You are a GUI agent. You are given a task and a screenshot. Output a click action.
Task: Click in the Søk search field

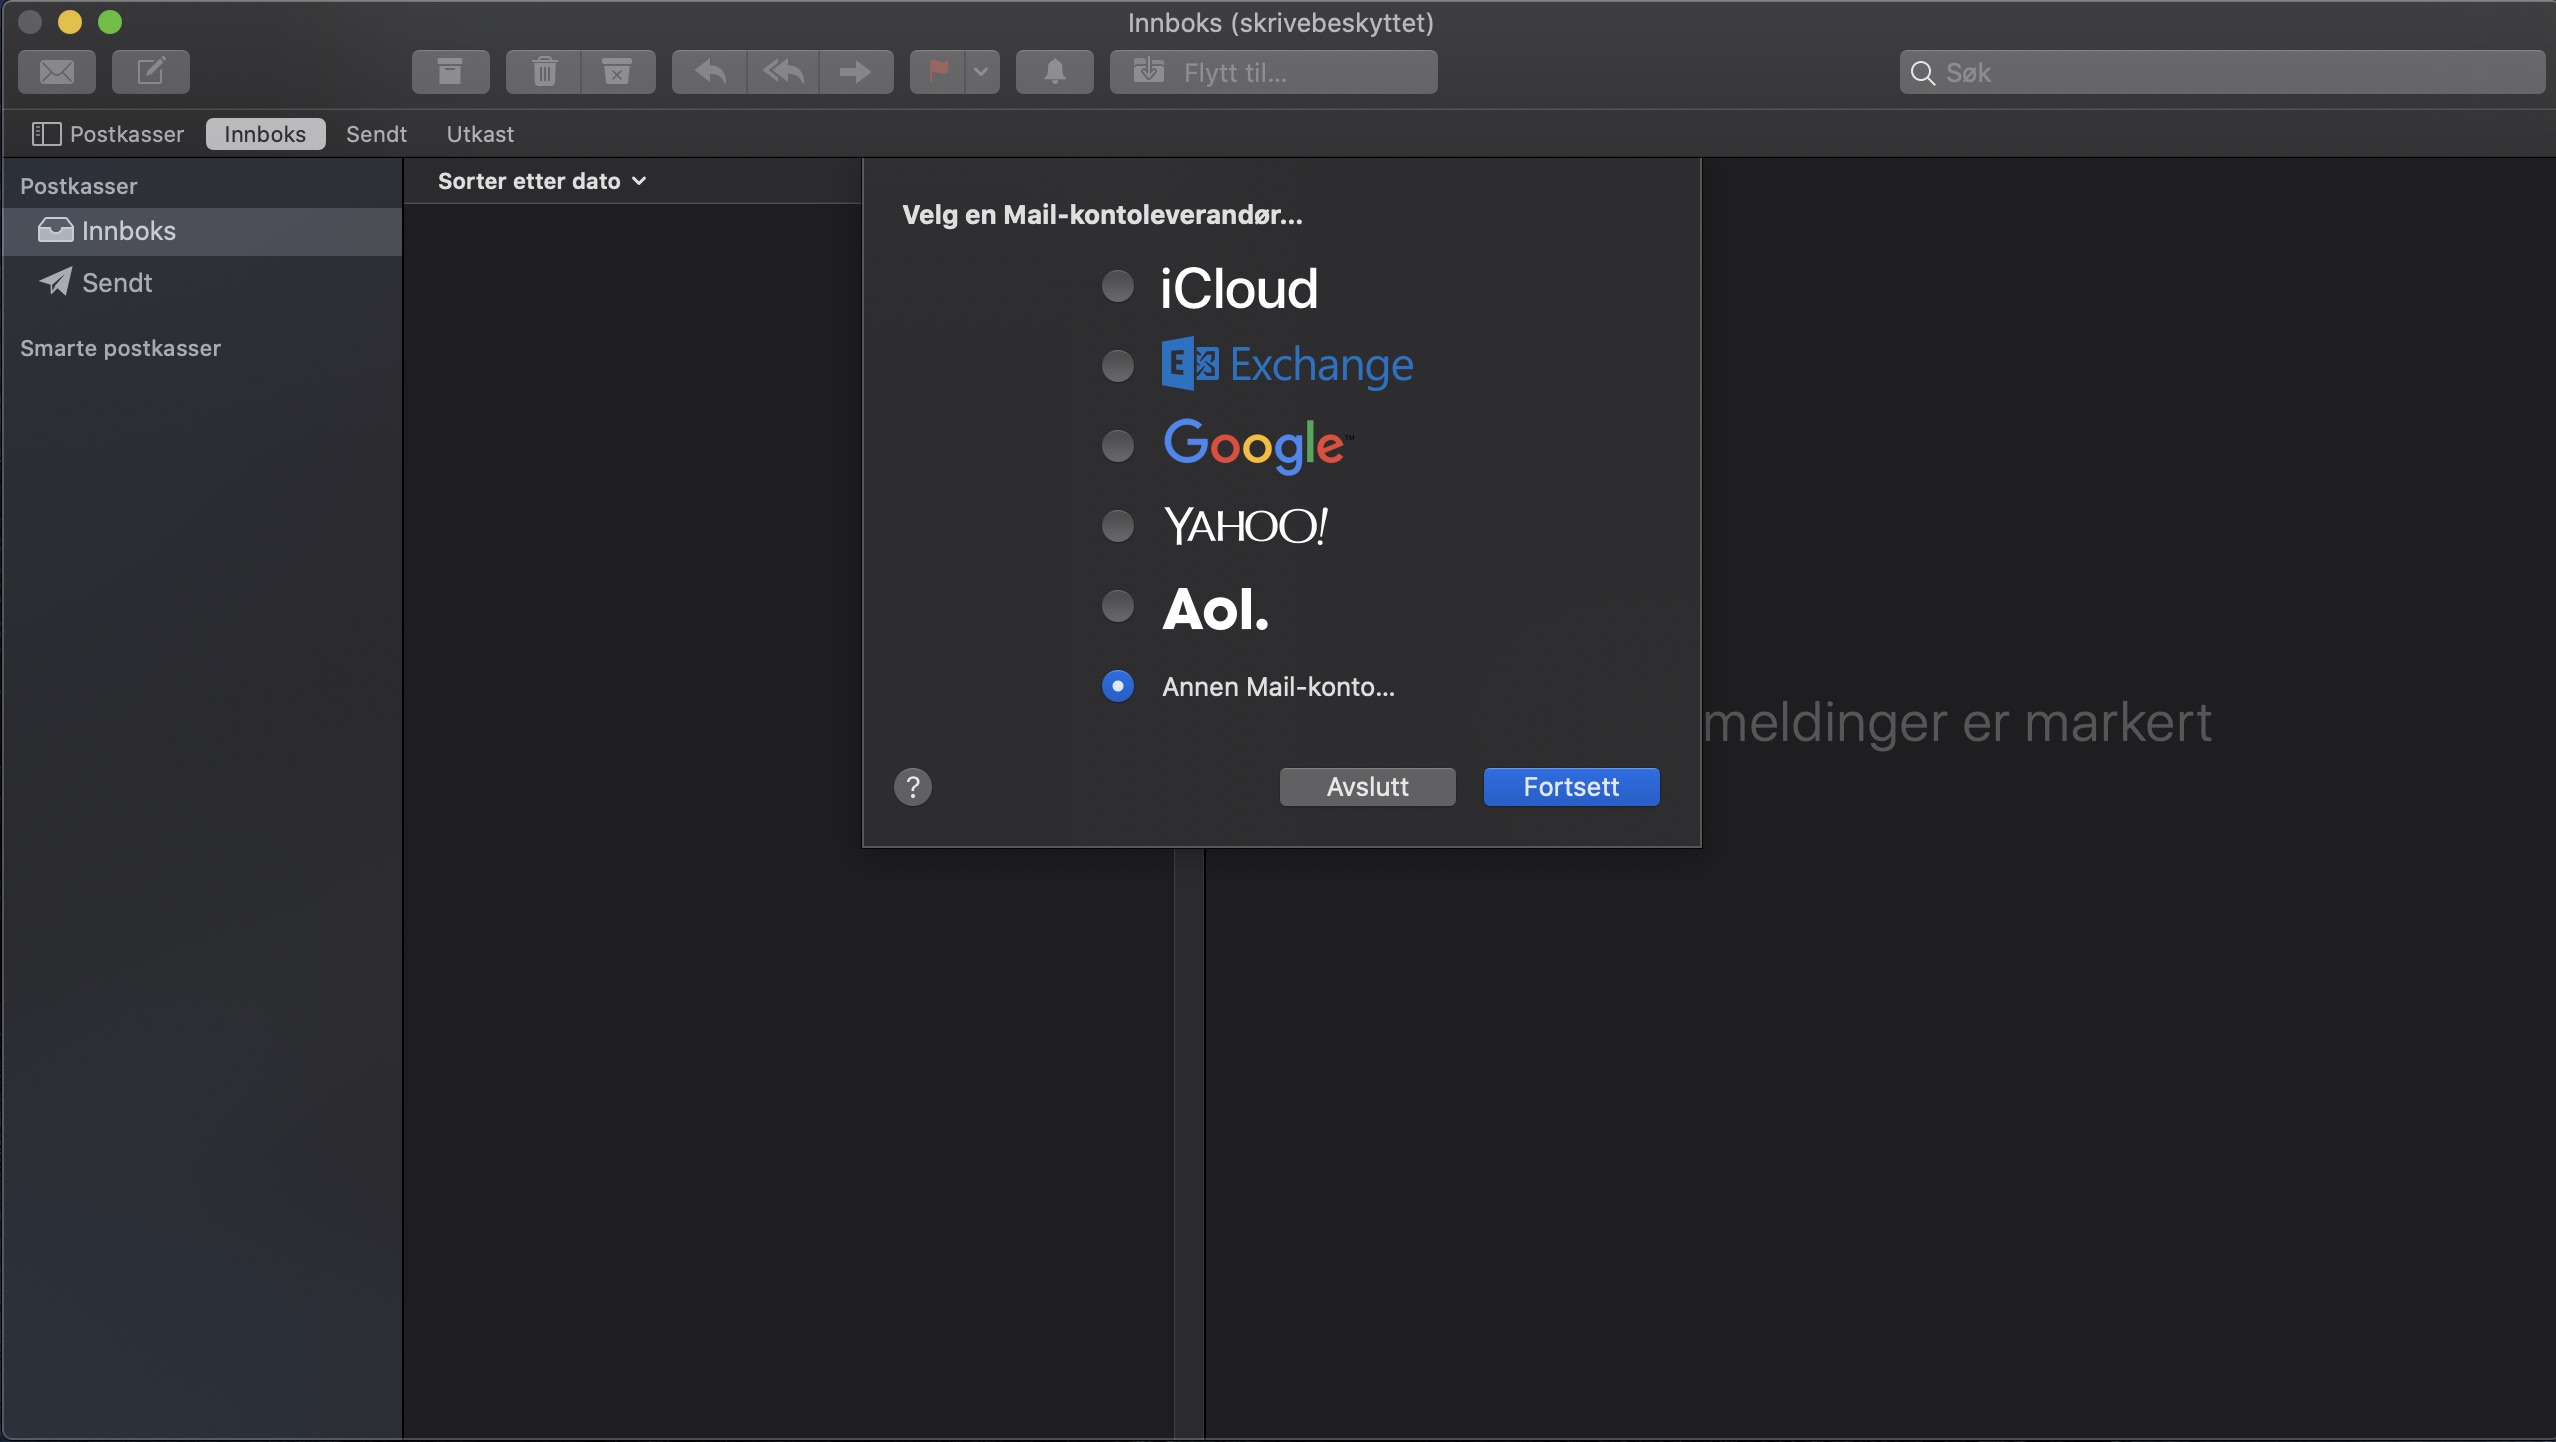pyautogui.click(x=2222, y=72)
